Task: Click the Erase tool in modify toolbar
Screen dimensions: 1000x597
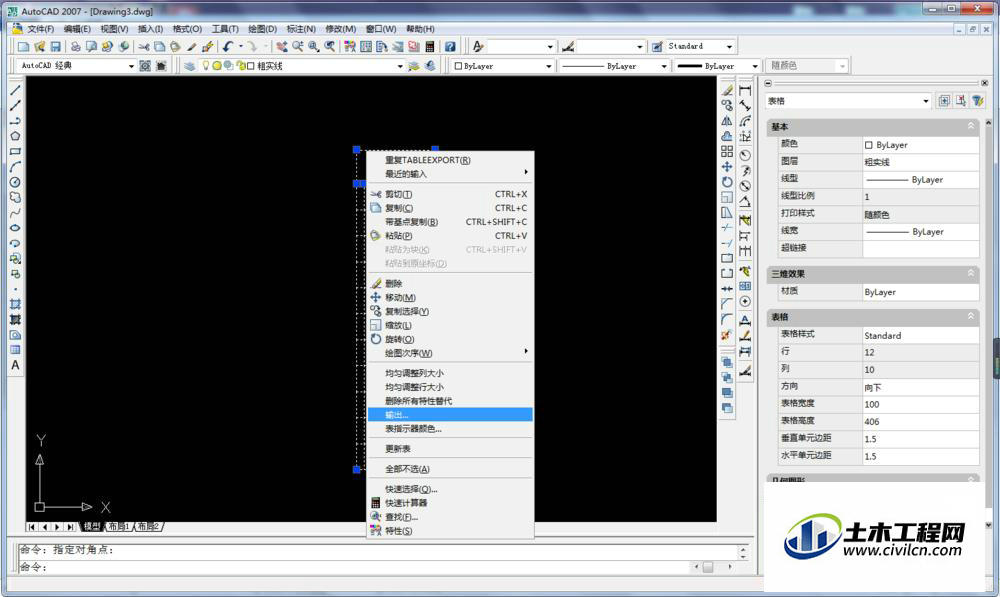Action: click(x=727, y=91)
